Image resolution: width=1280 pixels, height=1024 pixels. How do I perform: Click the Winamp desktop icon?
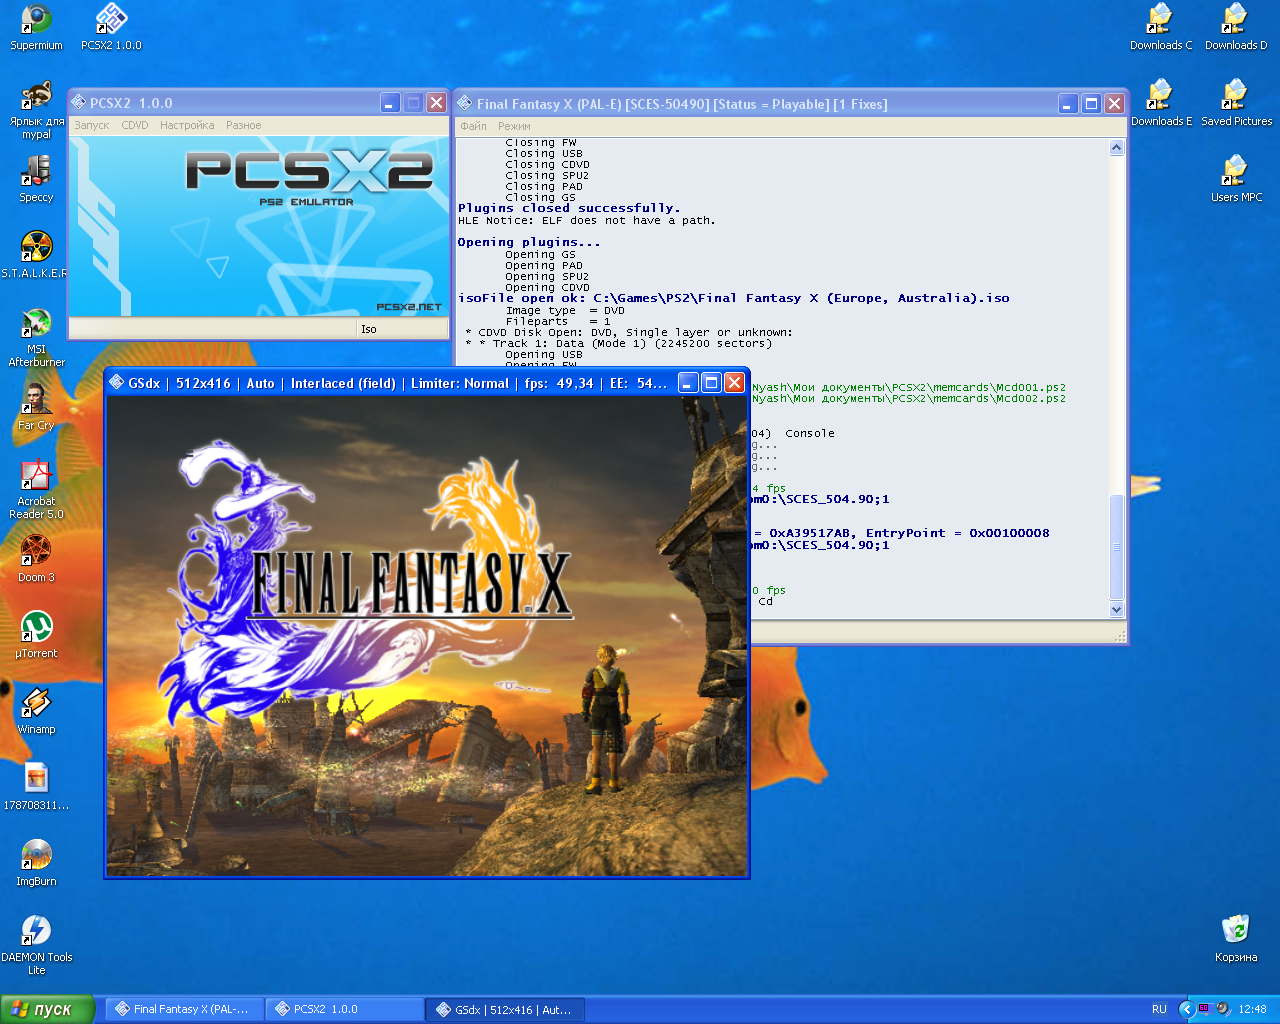(36, 711)
